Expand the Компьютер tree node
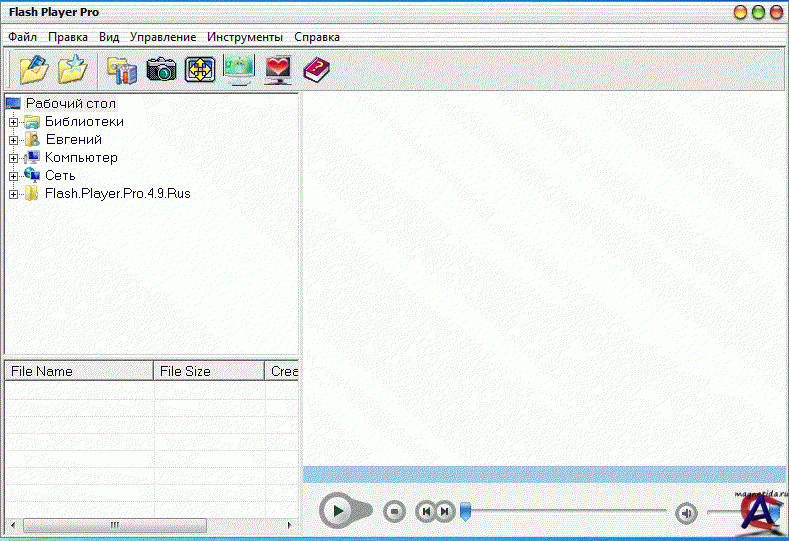This screenshot has height=541, width=789. 14,158
